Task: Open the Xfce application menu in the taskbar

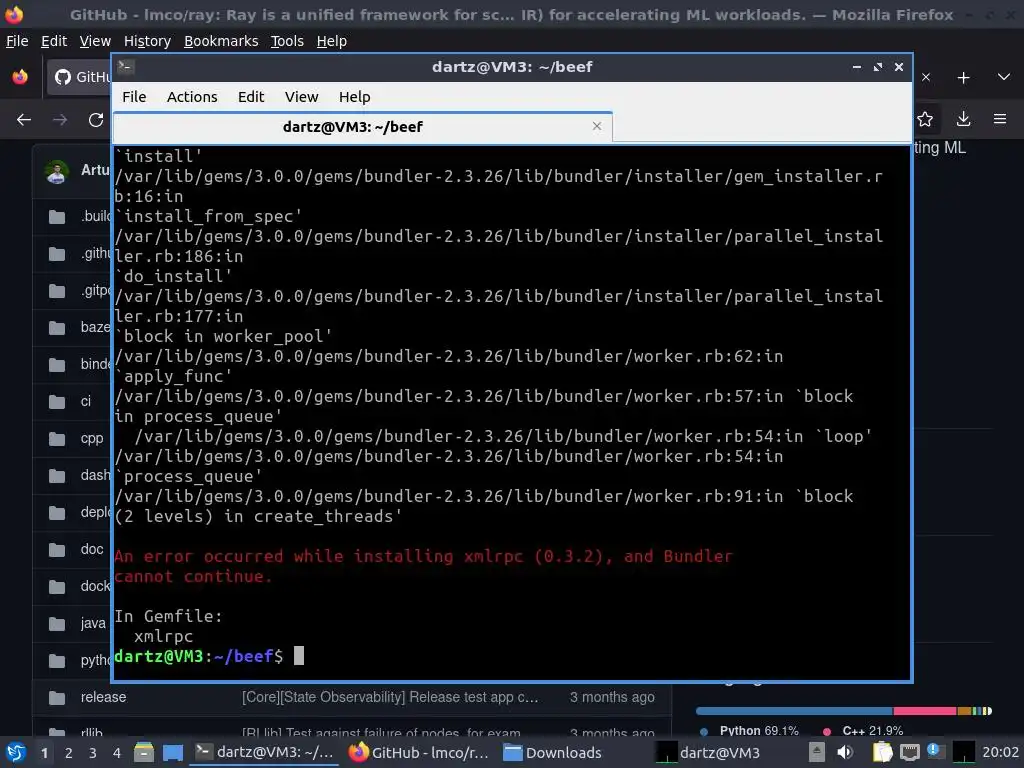Action: pos(15,752)
